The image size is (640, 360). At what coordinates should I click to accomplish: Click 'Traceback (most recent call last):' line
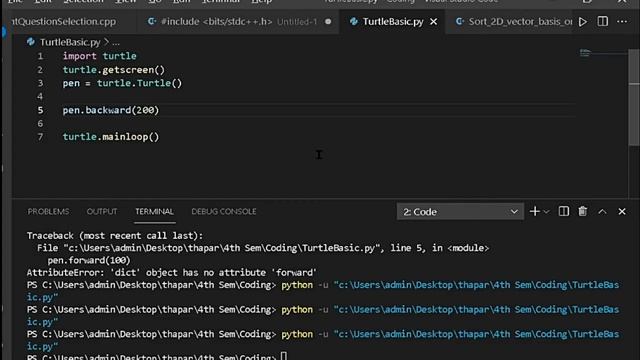115,236
